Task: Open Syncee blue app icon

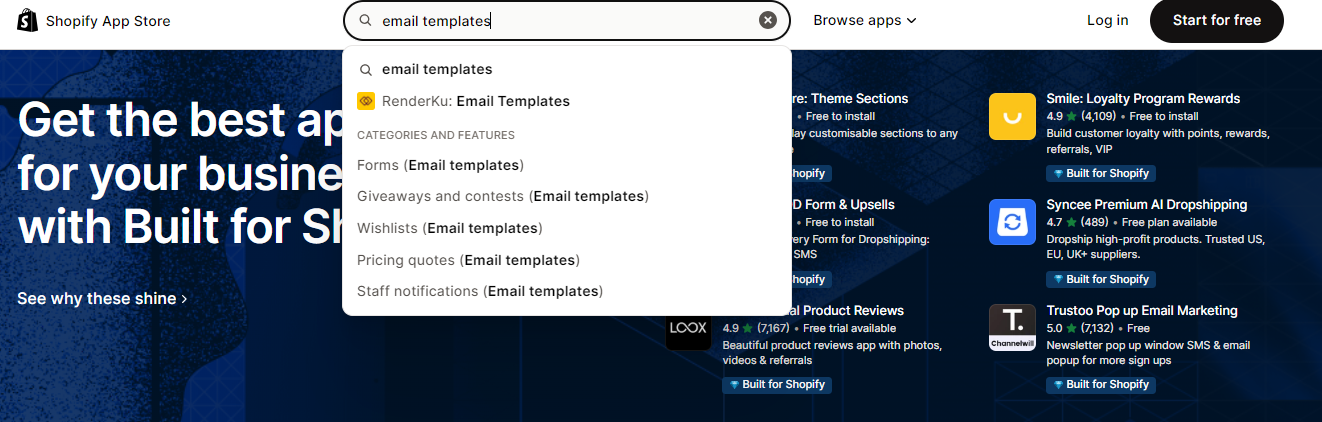Action: [x=1012, y=222]
